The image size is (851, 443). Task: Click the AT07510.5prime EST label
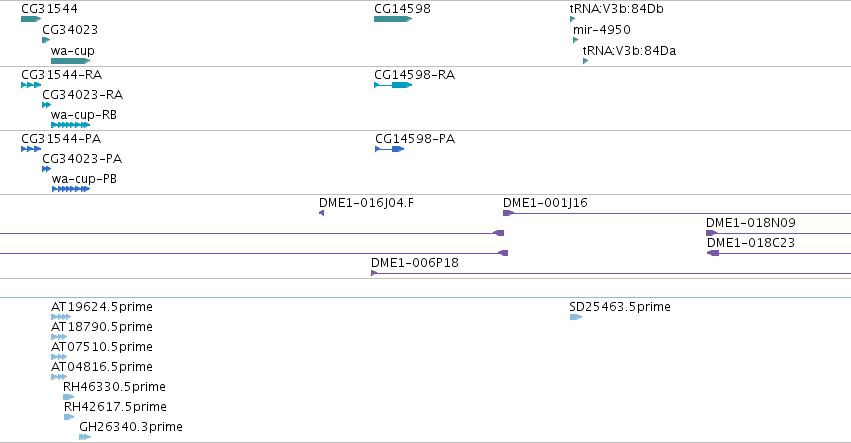coord(102,347)
